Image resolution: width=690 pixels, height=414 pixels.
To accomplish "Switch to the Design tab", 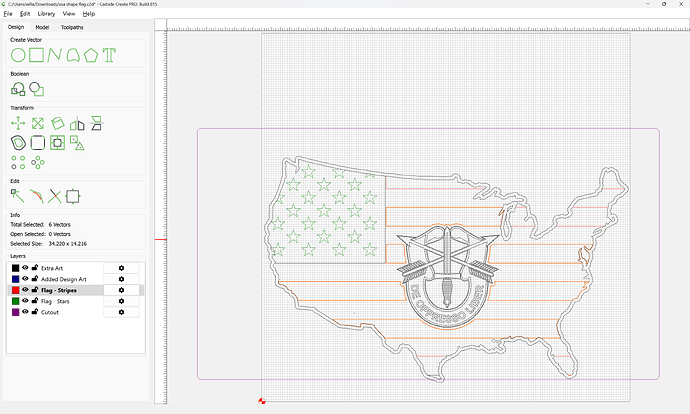I will (16, 27).
